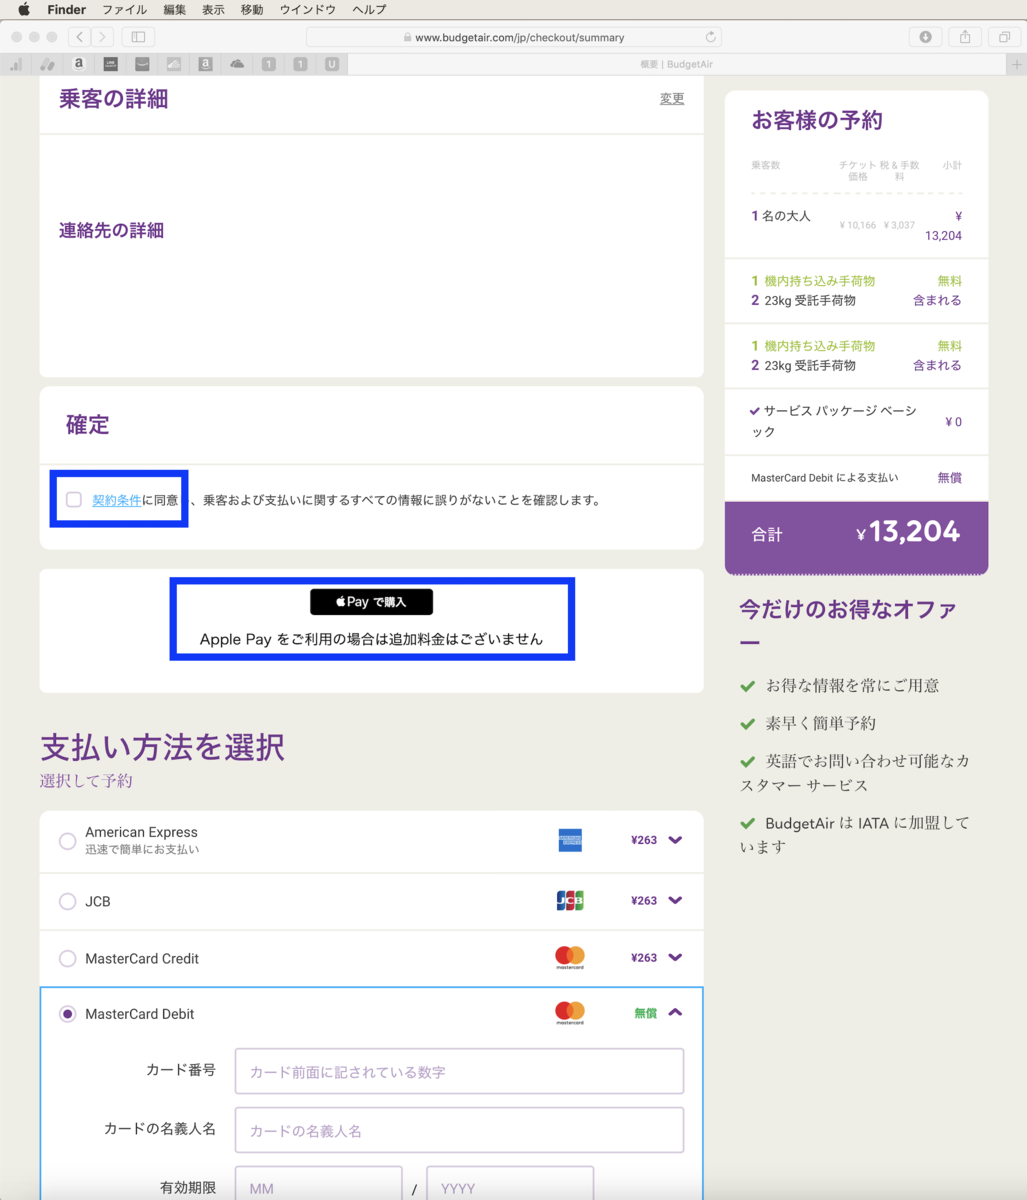
Task: Select JCB payment radio button
Action: pos(67,901)
